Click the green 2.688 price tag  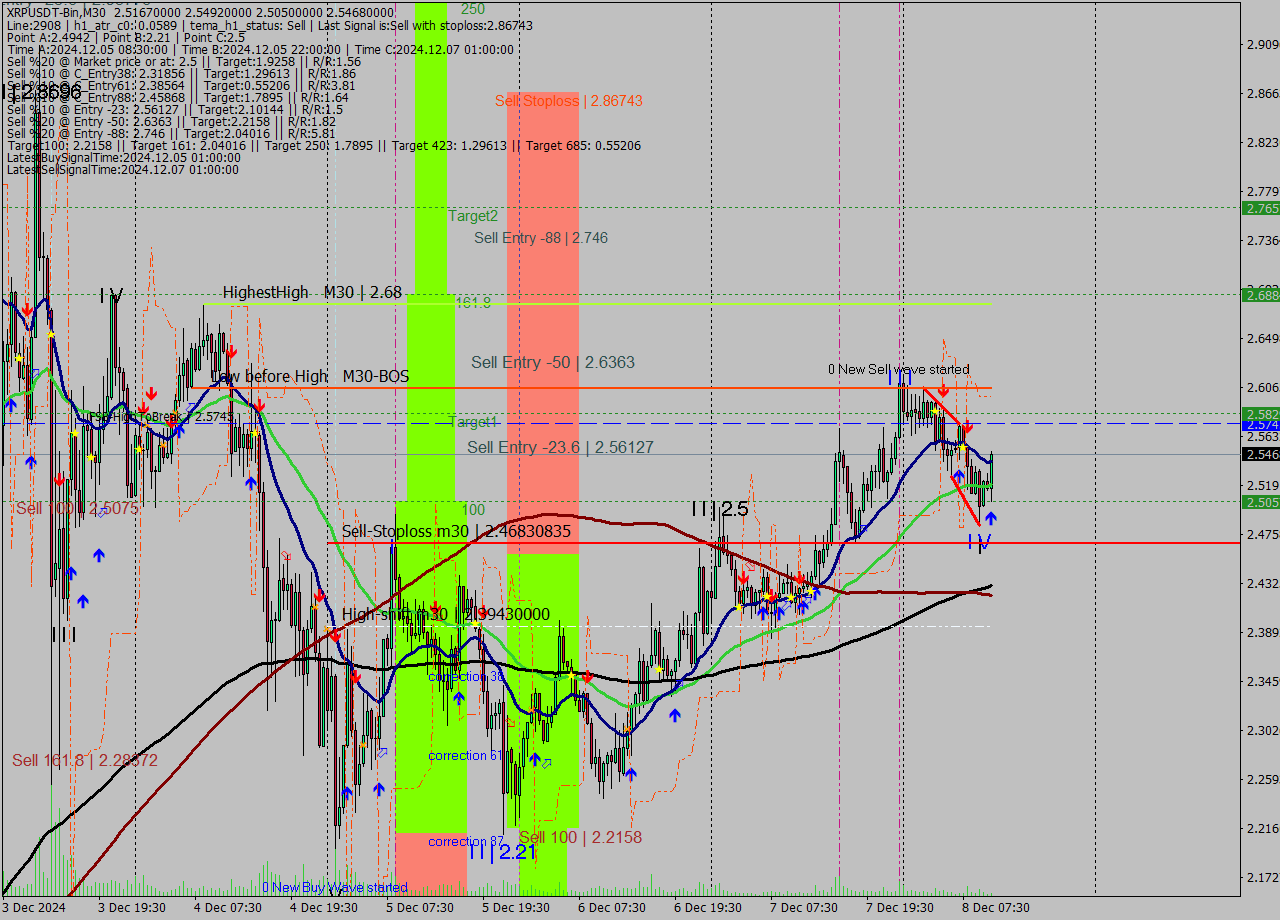1261,294
